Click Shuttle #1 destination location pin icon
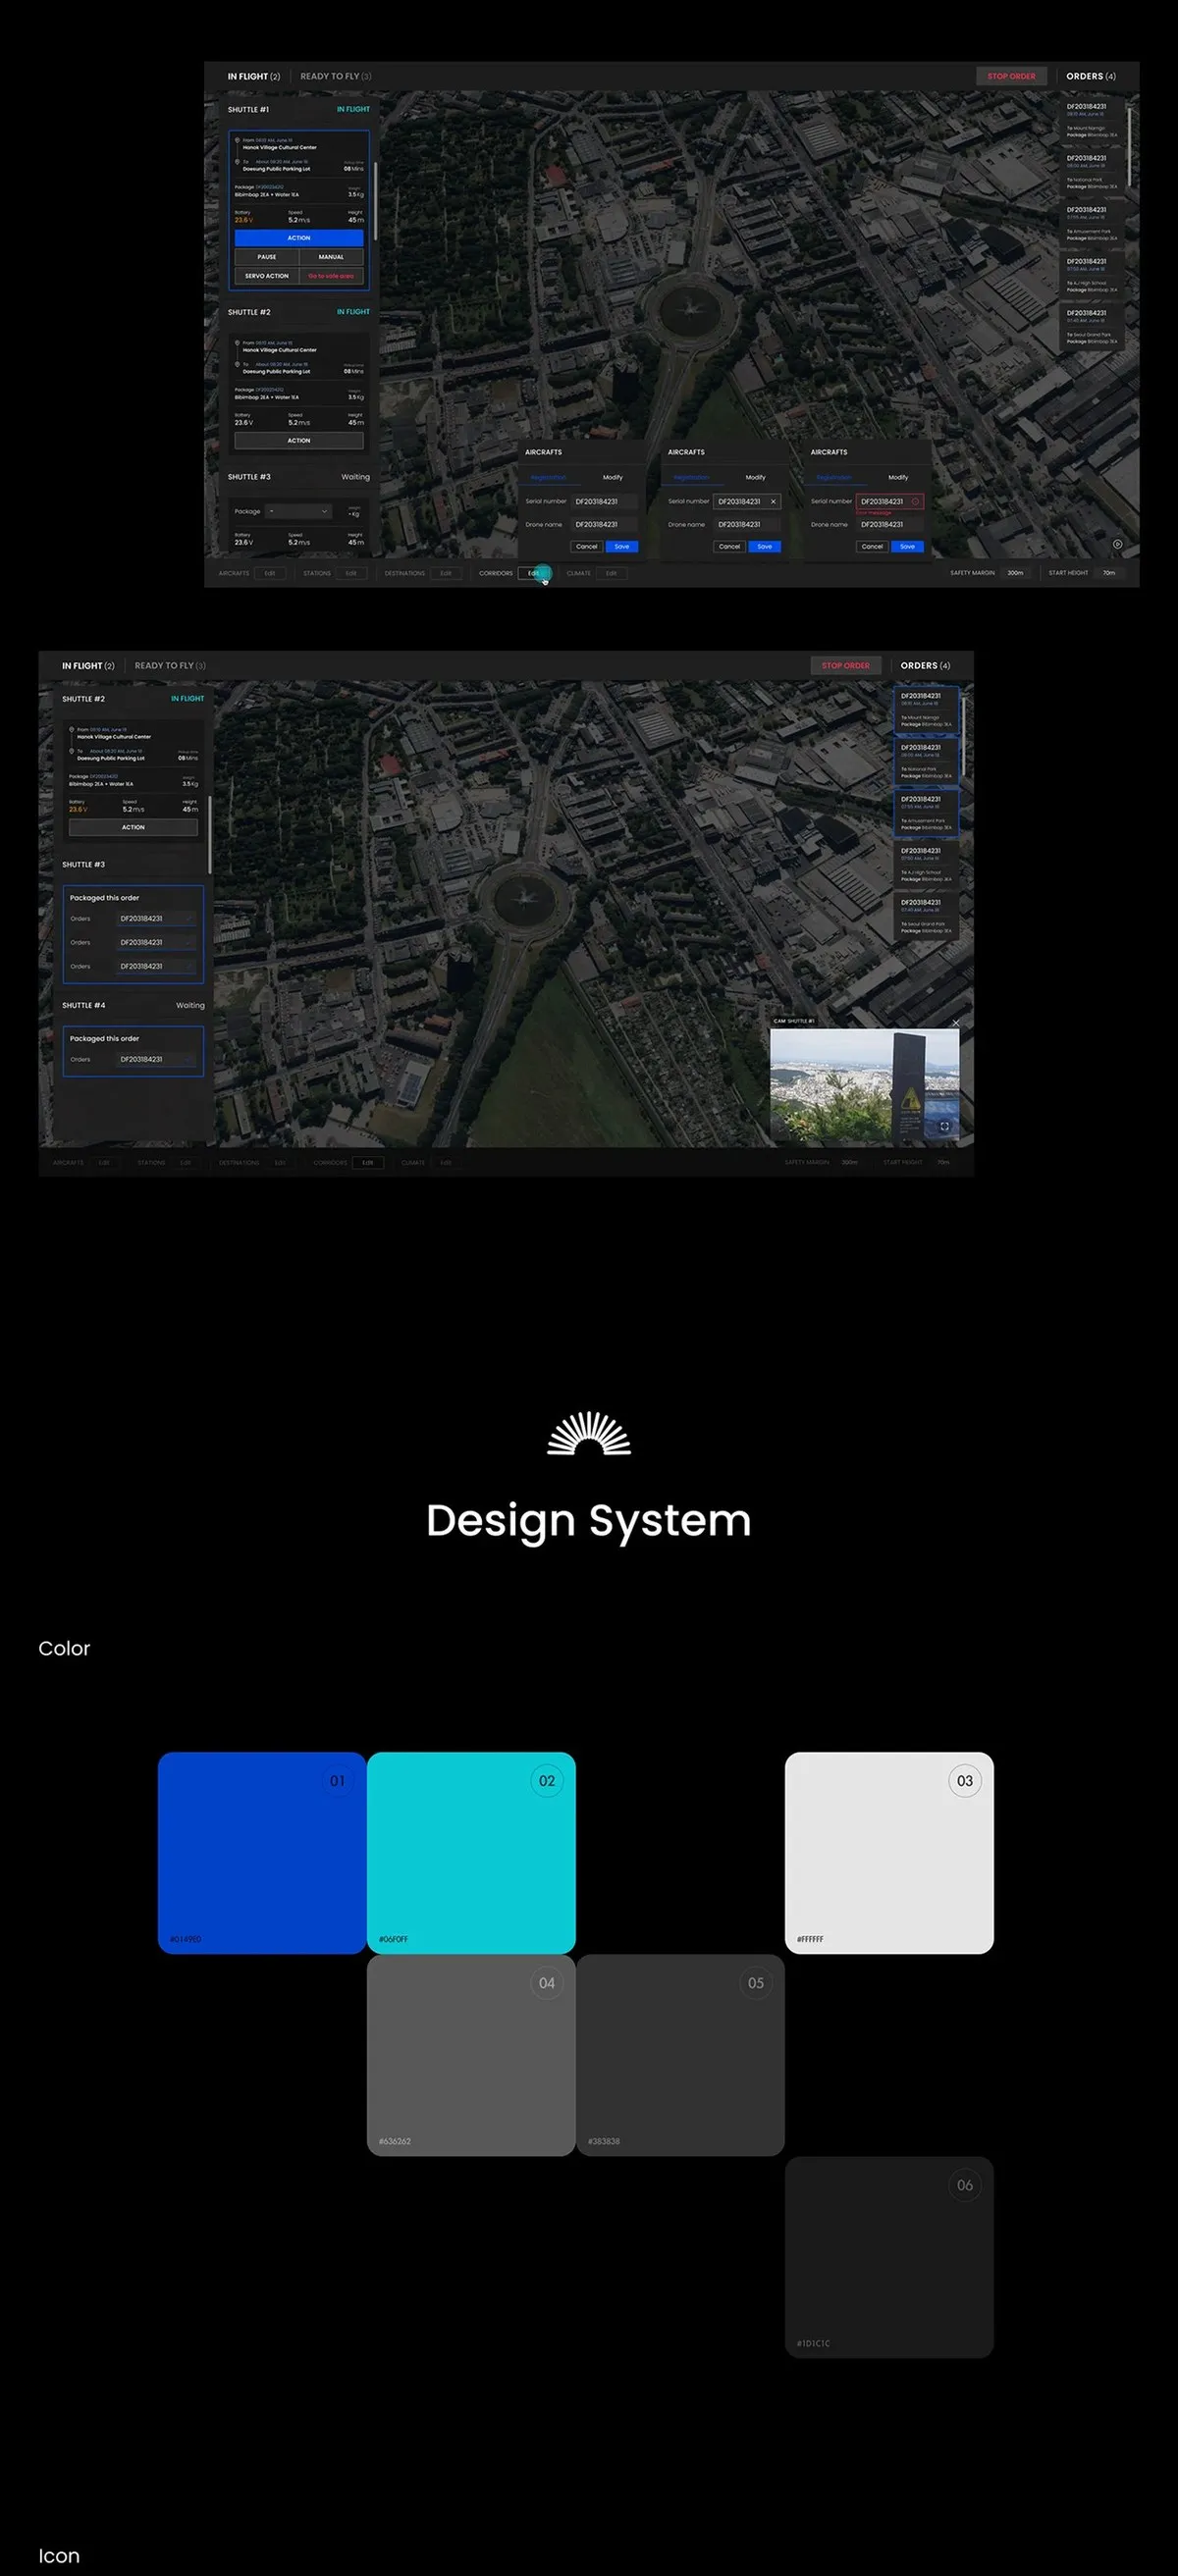1178x2576 pixels. pyautogui.click(x=237, y=162)
